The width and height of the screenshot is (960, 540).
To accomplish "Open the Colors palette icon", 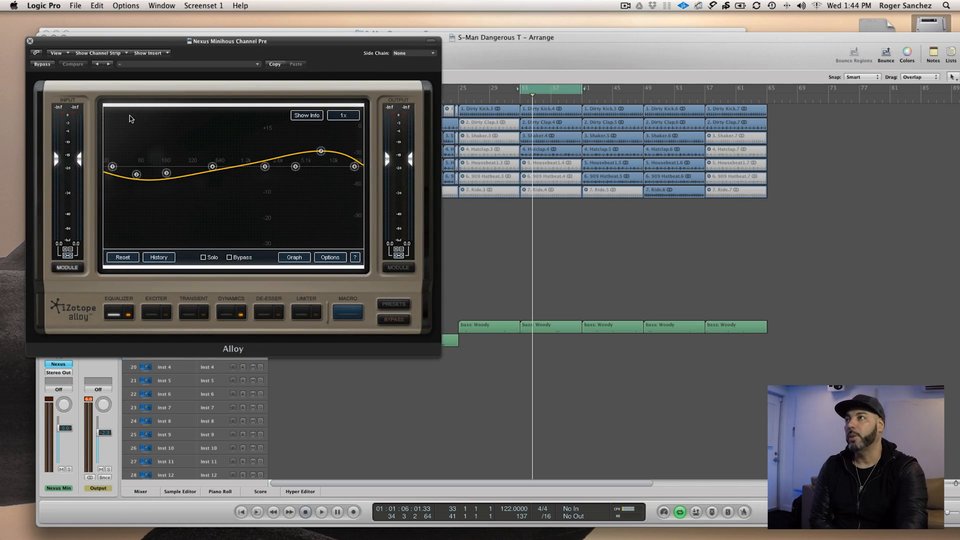I will click(907, 52).
